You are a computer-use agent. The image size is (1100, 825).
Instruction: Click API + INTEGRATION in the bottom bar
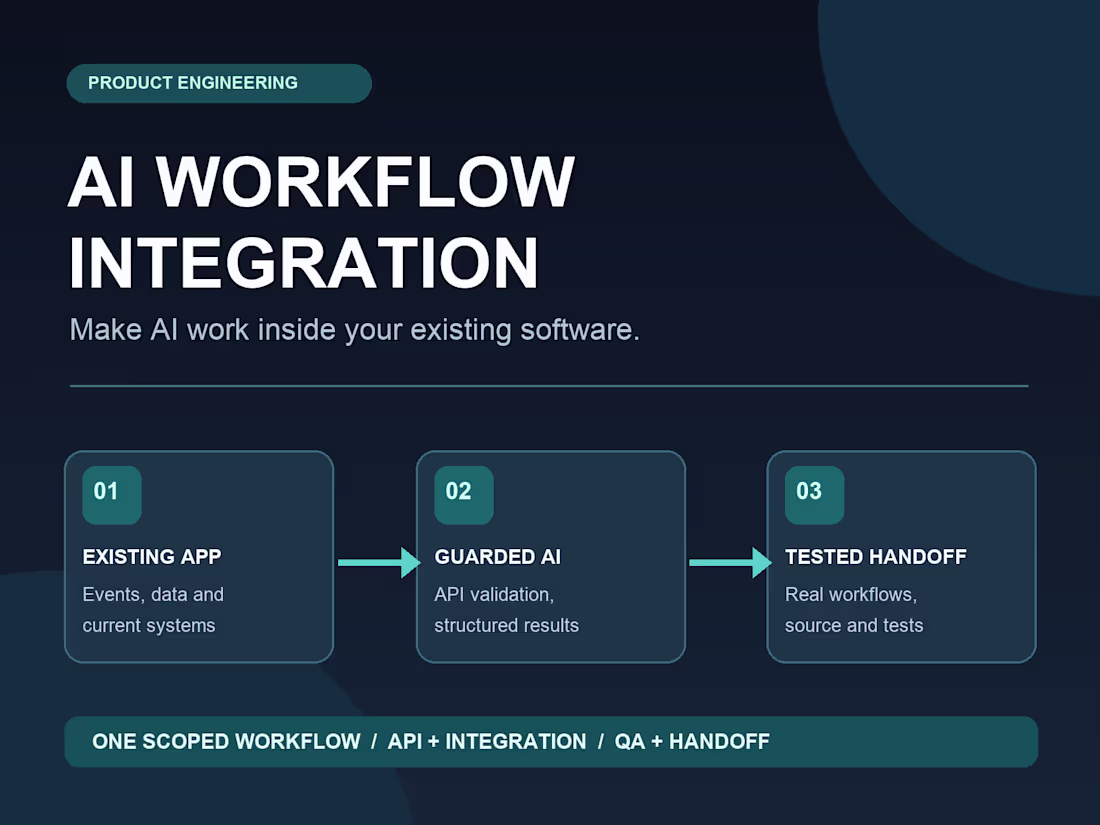487,742
